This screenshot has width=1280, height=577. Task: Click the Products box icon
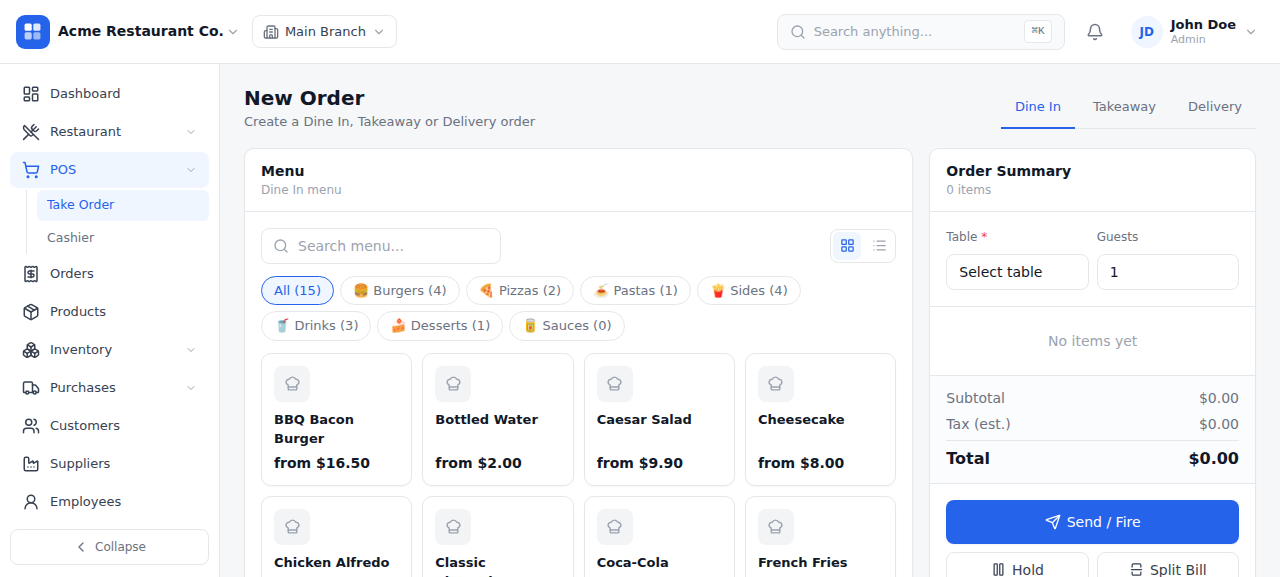pos(31,312)
